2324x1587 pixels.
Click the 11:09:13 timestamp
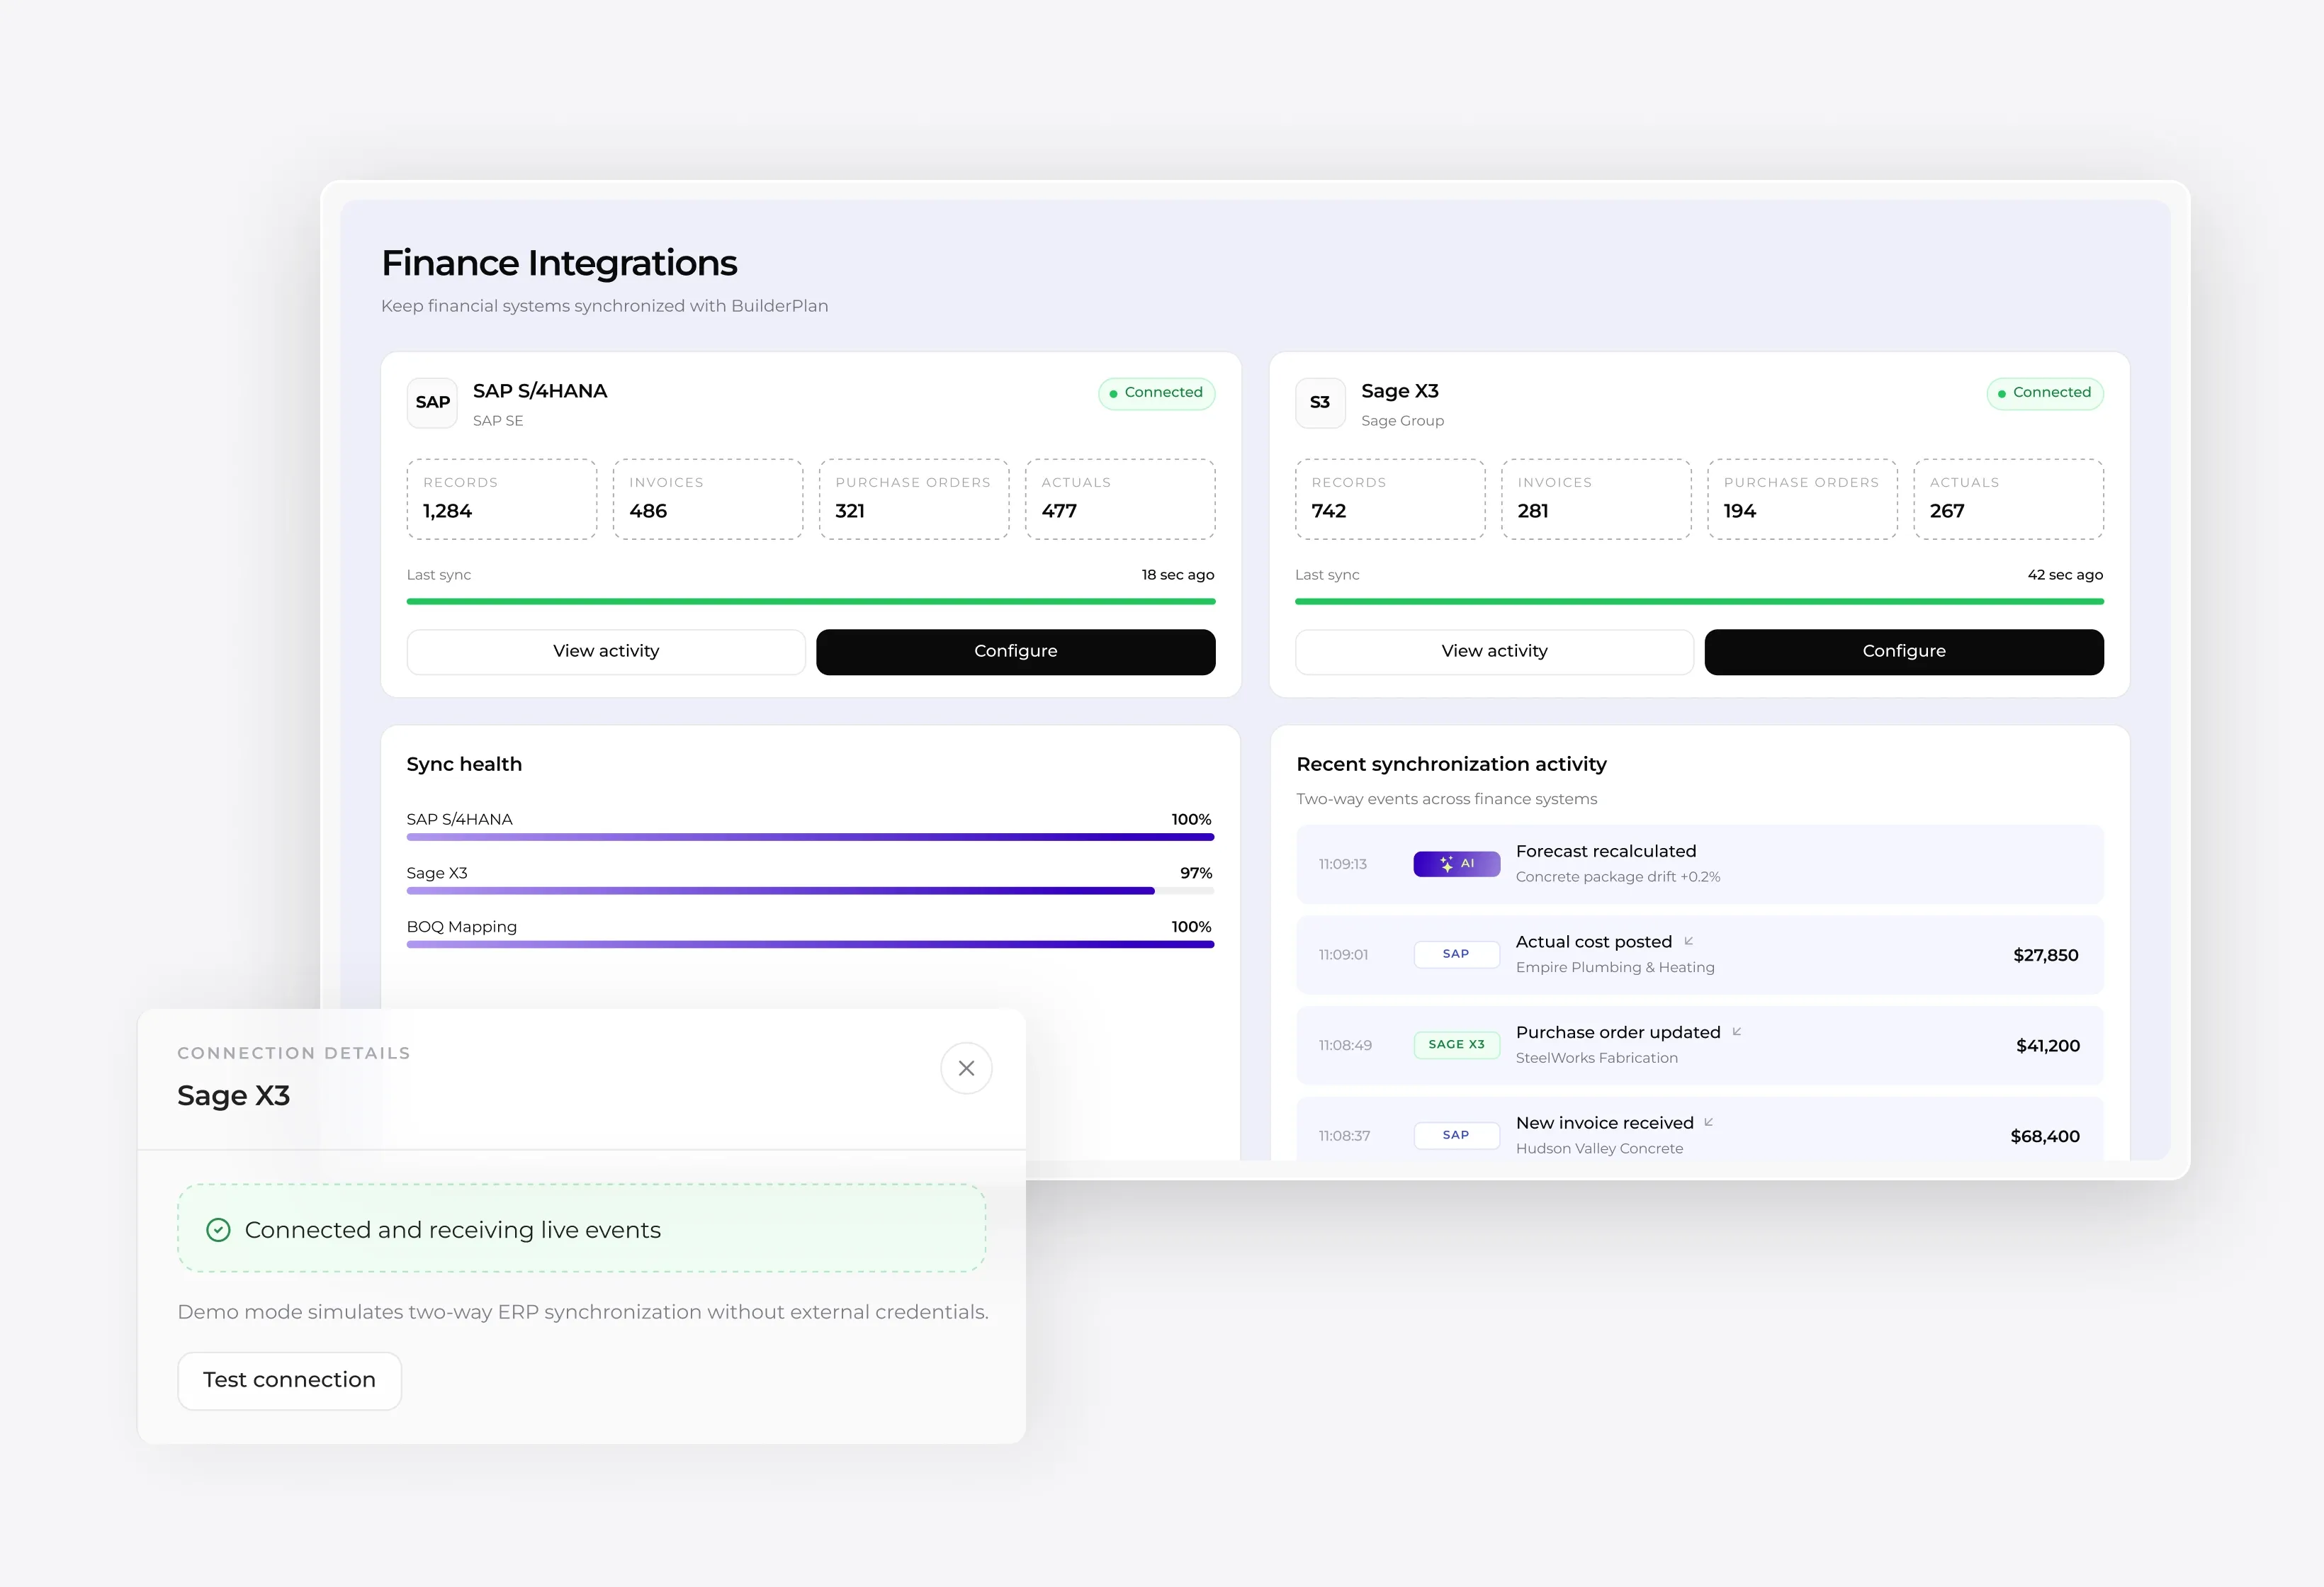[x=1342, y=864]
